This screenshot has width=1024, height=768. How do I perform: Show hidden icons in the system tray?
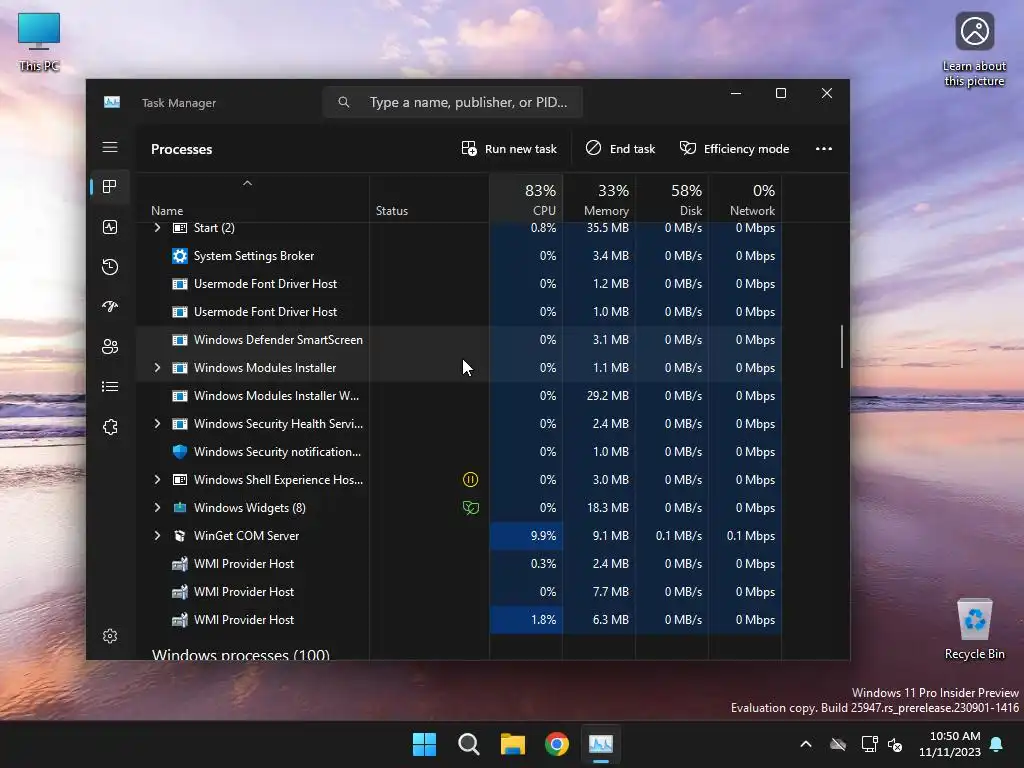[806, 744]
